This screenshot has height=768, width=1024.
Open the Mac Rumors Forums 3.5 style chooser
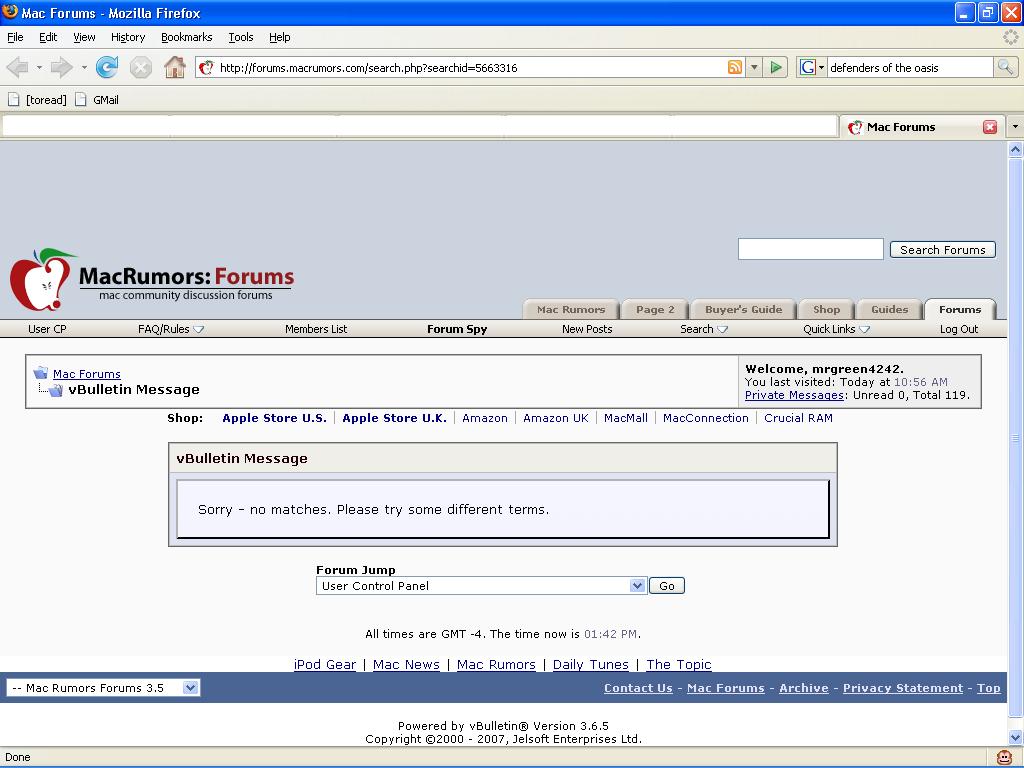(103, 688)
